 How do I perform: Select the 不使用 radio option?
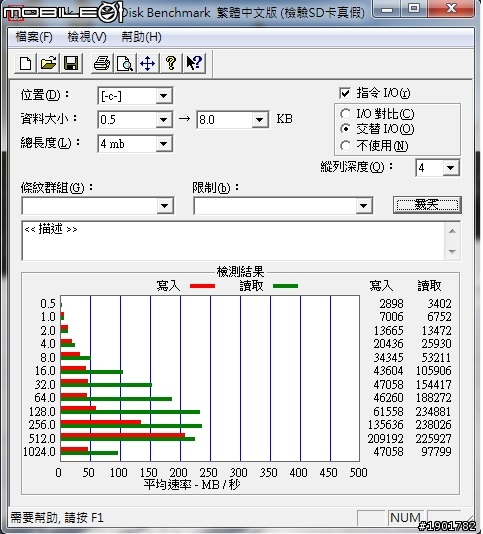coord(345,146)
